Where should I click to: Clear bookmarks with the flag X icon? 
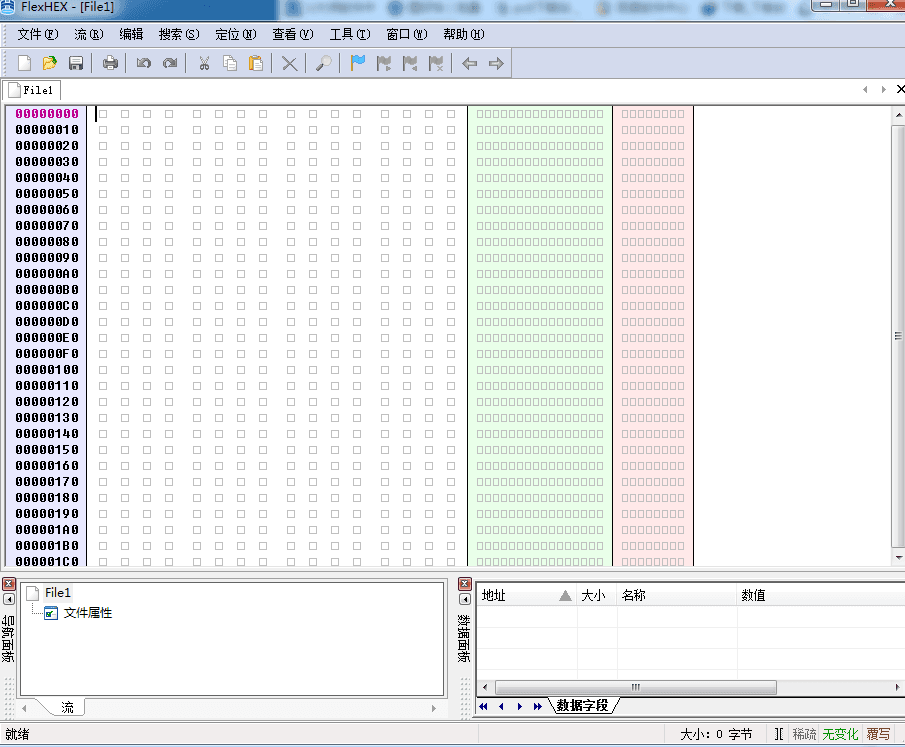click(436, 63)
